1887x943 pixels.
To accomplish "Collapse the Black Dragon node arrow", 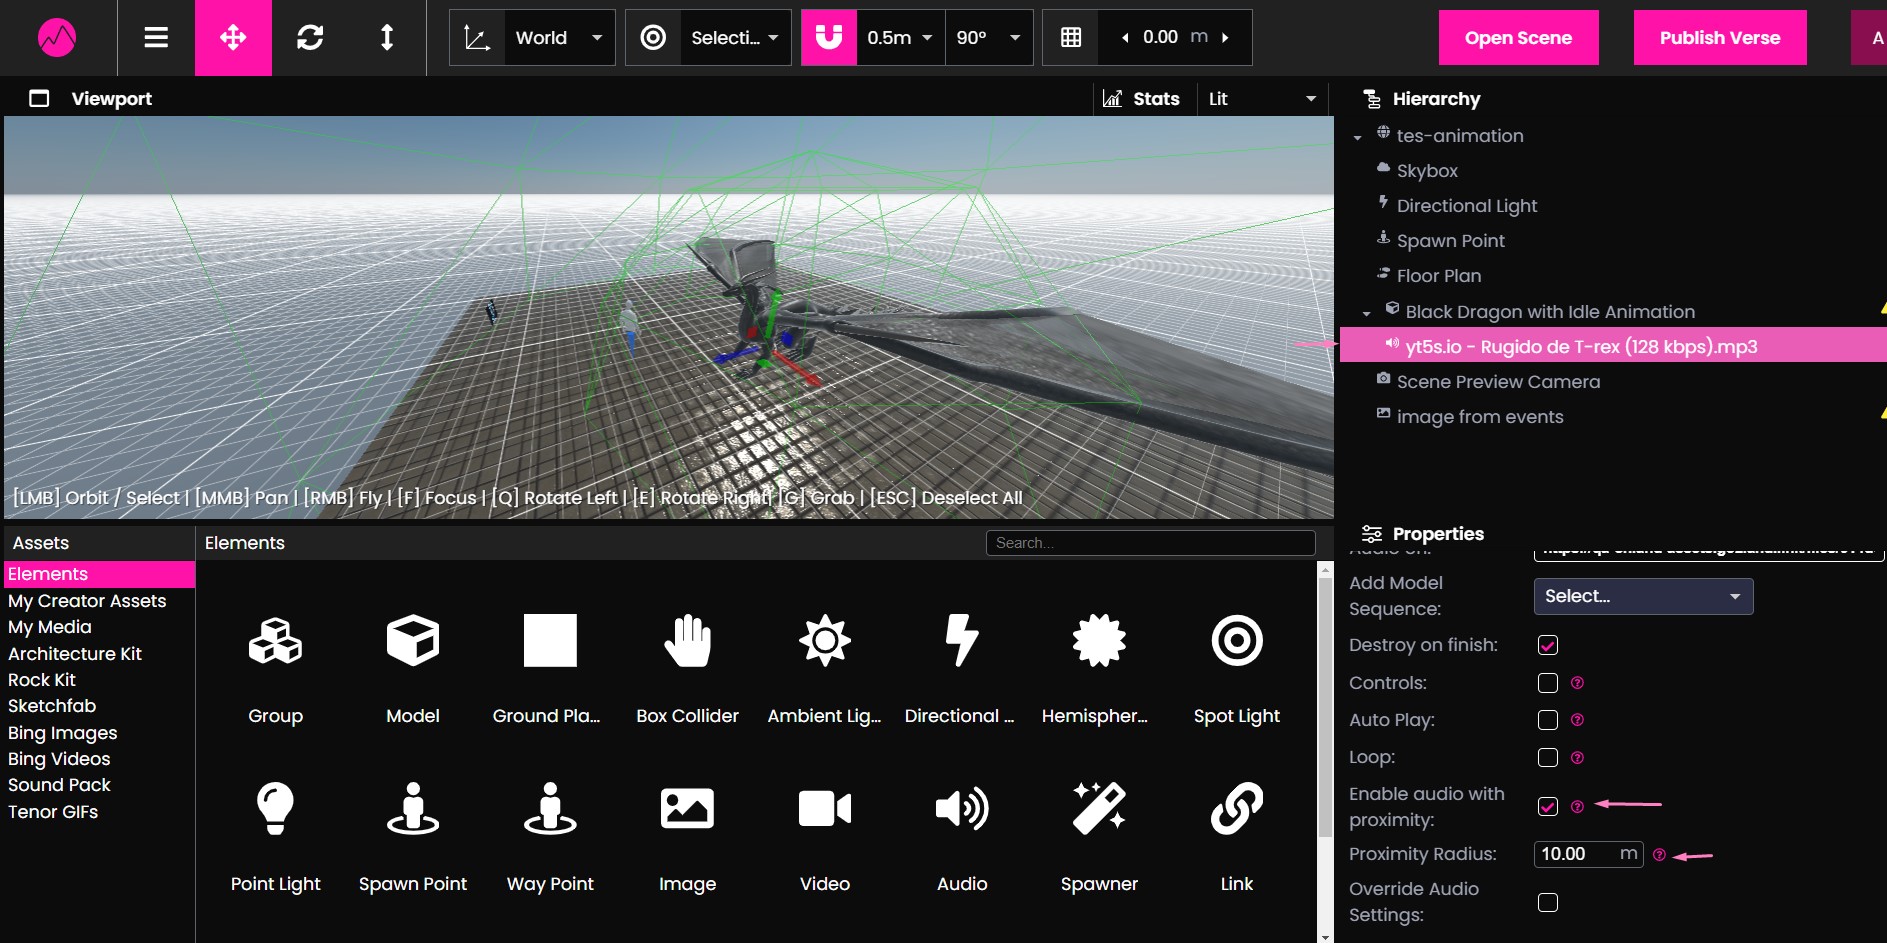I will coord(1366,313).
